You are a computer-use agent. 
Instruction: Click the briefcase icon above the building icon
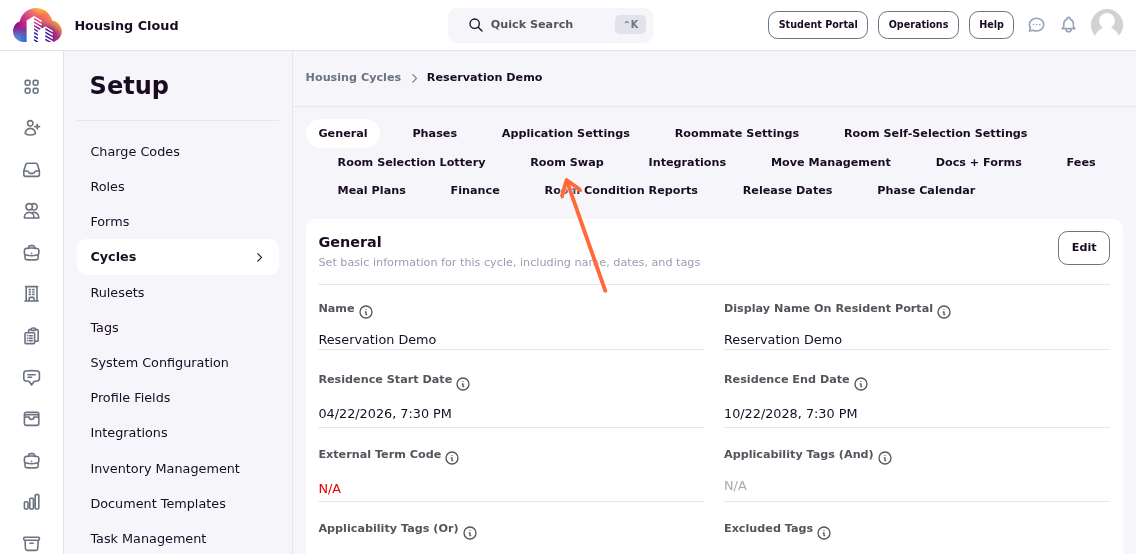pyautogui.click(x=31, y=253)
